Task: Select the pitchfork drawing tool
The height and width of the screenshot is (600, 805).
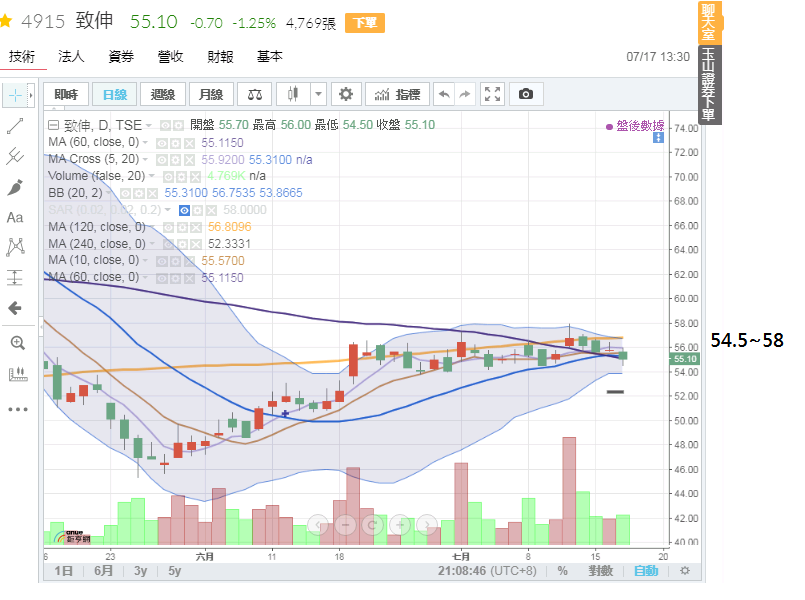Action: [x=15, y=156]
